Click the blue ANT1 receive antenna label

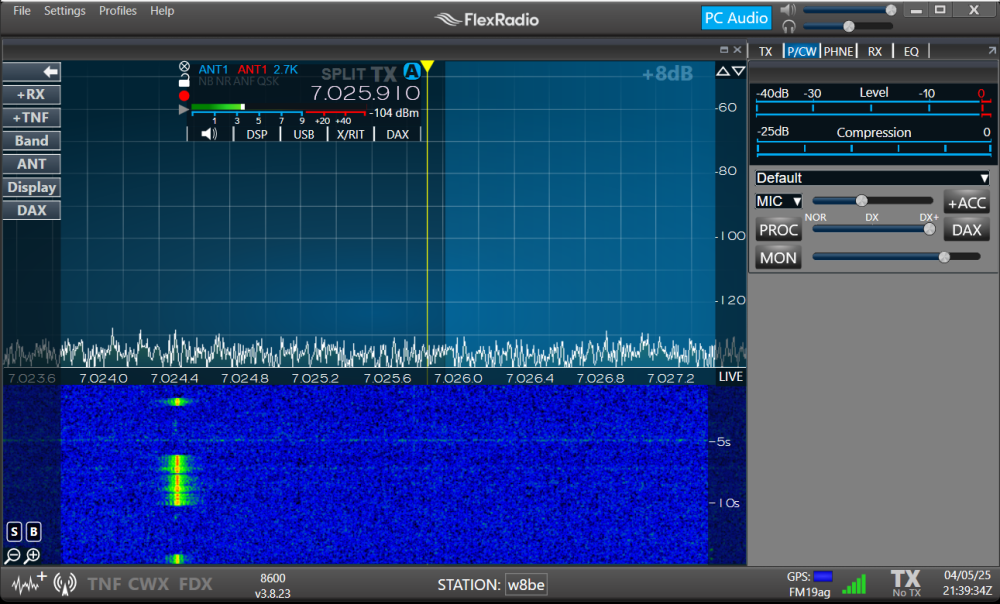click(x=214, y=70)
